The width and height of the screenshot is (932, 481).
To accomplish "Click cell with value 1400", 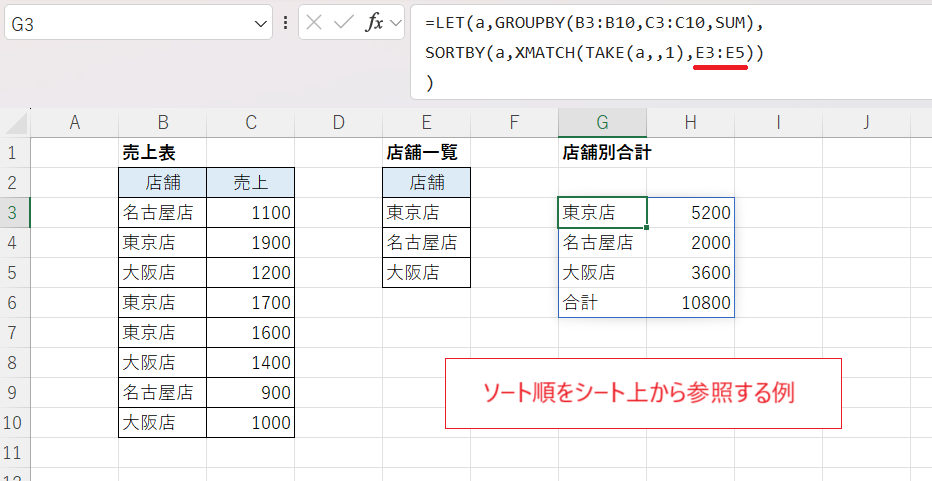I will (x=251, y=363).
